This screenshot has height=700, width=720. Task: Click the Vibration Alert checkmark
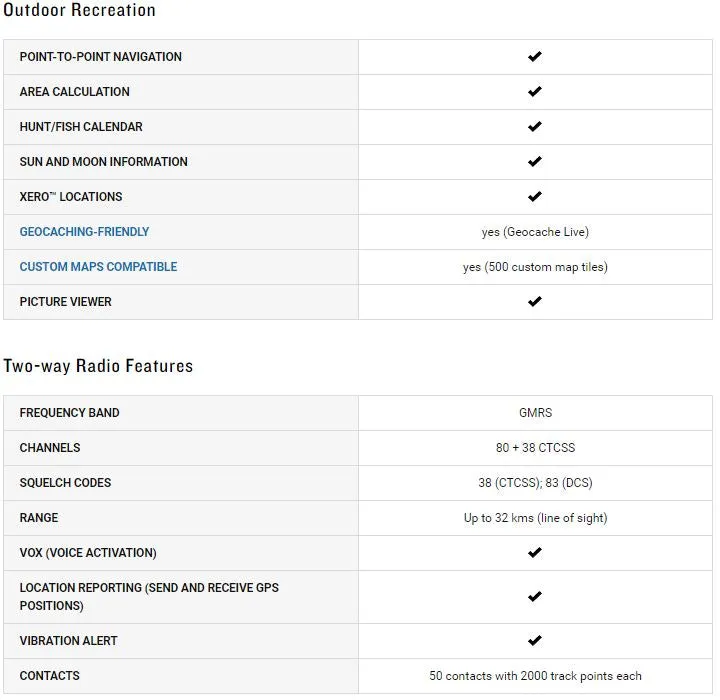(x=534, y=640)
